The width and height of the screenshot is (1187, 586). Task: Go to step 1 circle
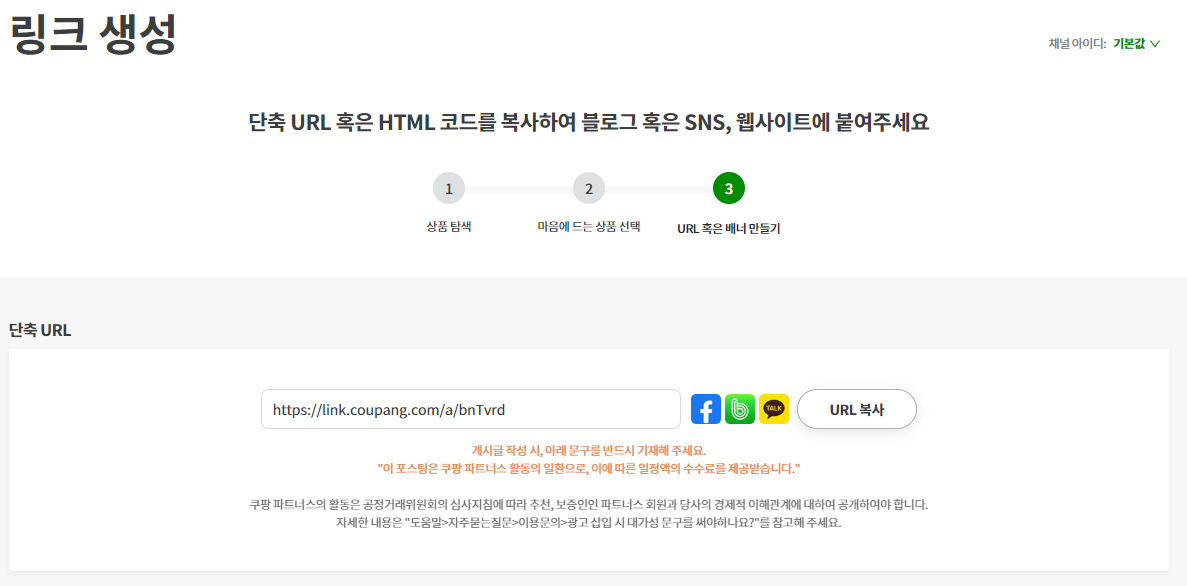449,189
